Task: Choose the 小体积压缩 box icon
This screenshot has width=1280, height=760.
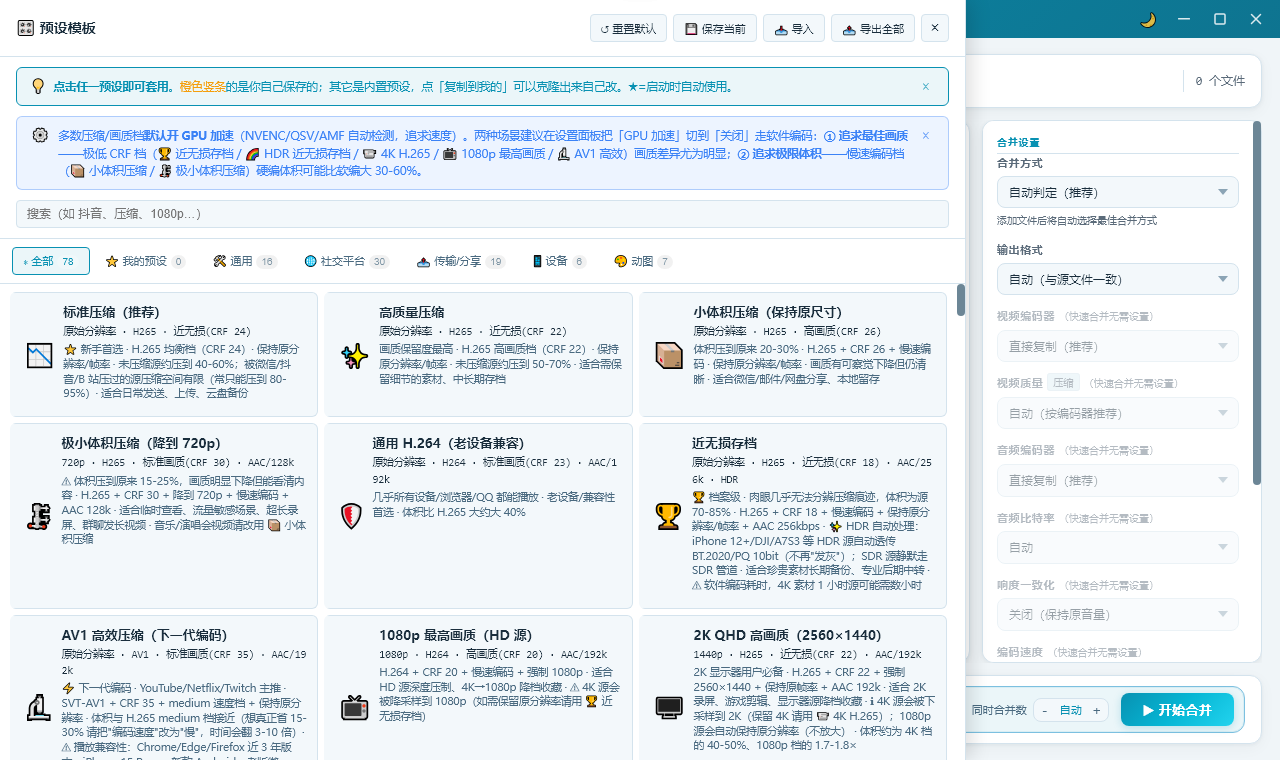Action: click(668, 355)
